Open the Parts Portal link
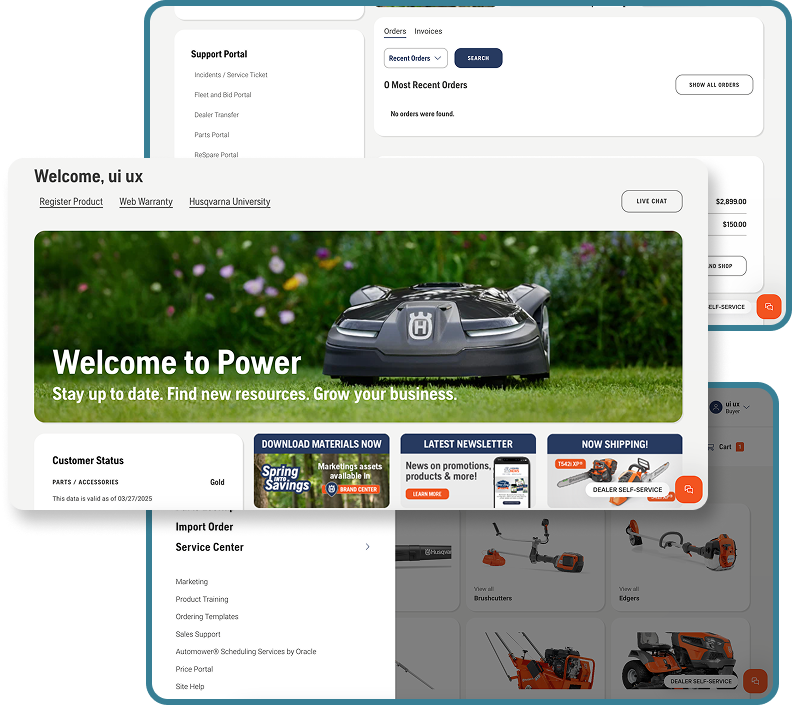This screenshot has width=792, height=705. click(212, 135)
